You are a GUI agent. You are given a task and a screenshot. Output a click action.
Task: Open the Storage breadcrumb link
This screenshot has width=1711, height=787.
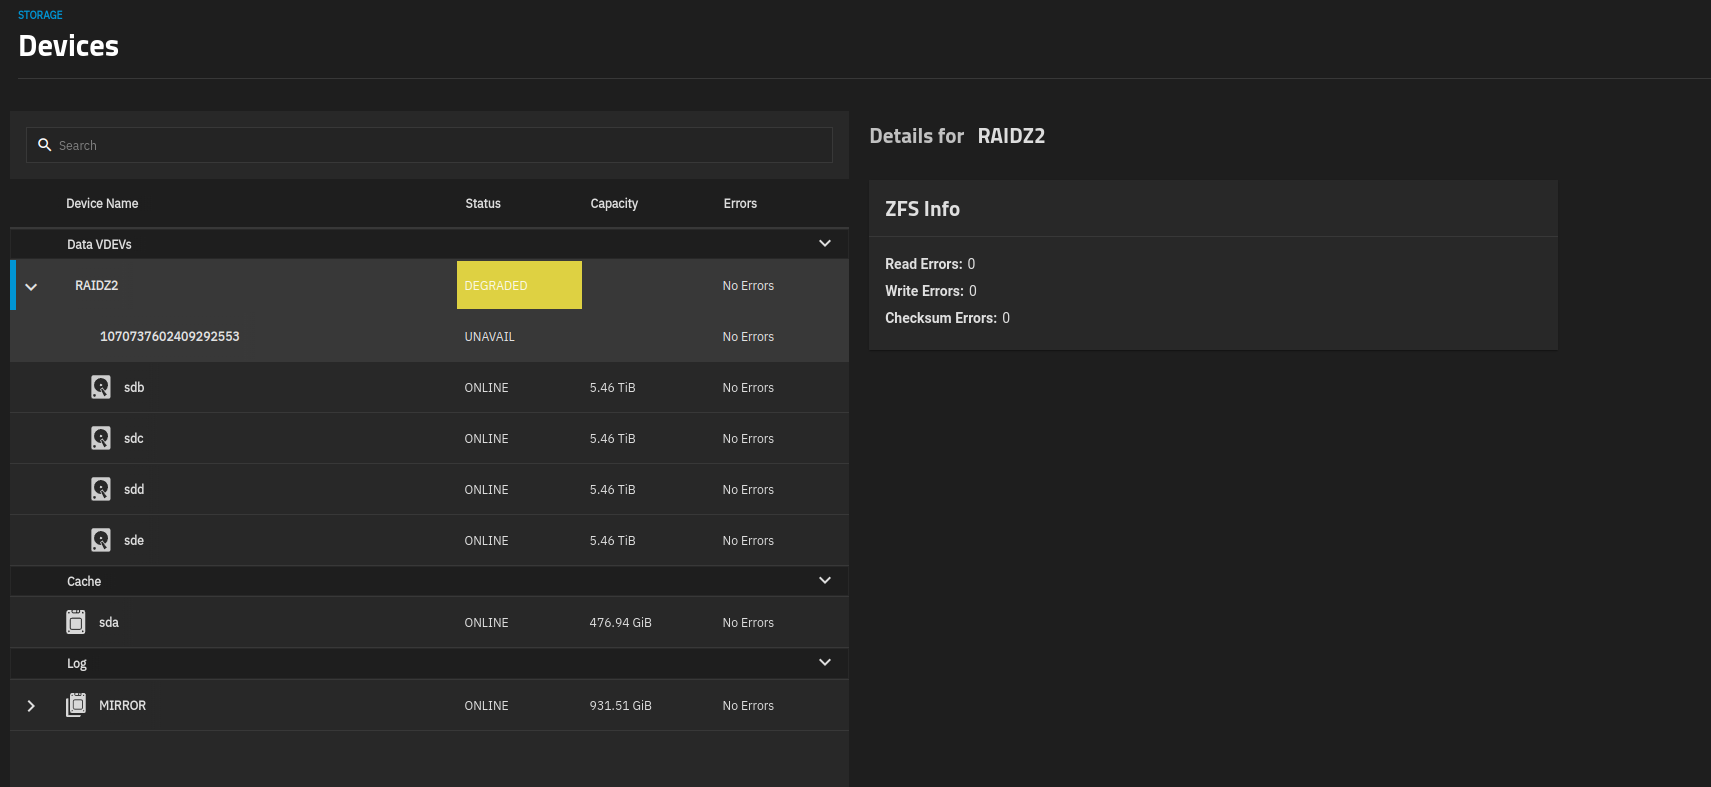point(40,15)
